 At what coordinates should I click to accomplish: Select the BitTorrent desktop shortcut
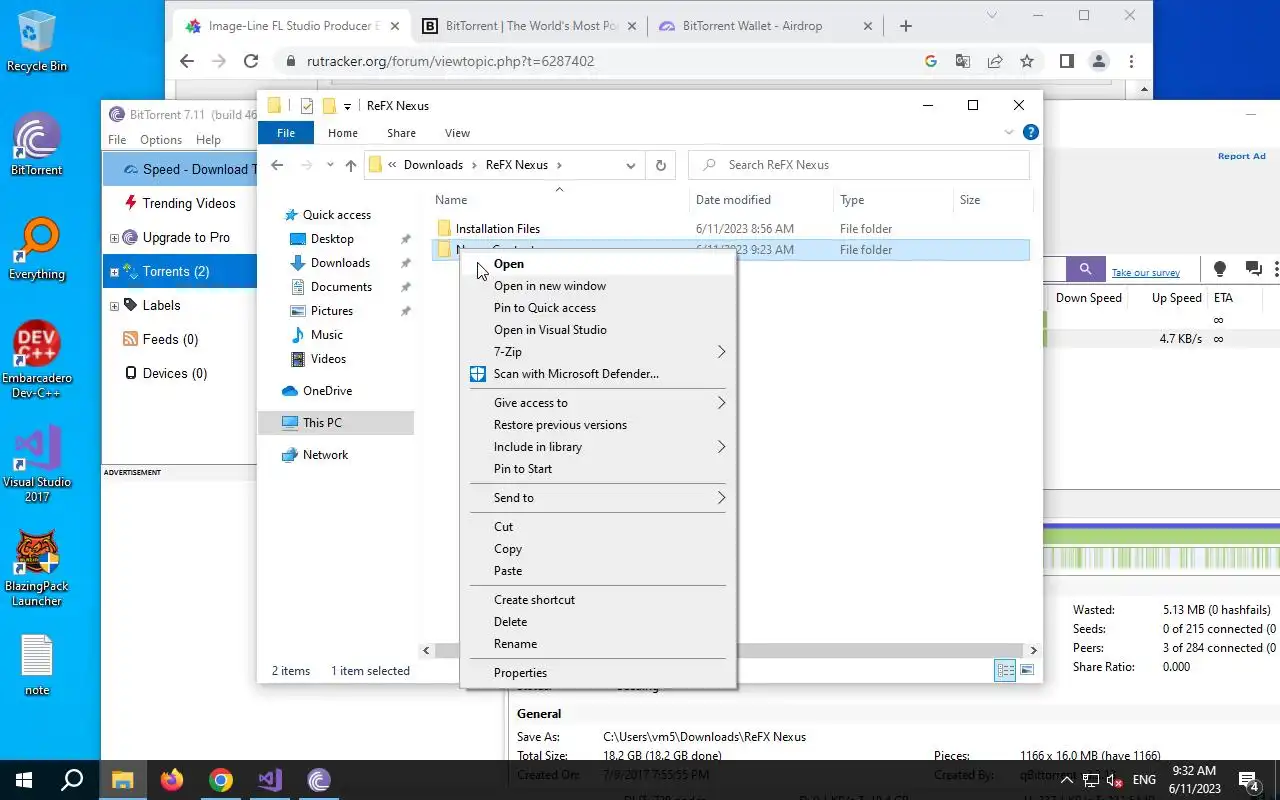[37, 145]
